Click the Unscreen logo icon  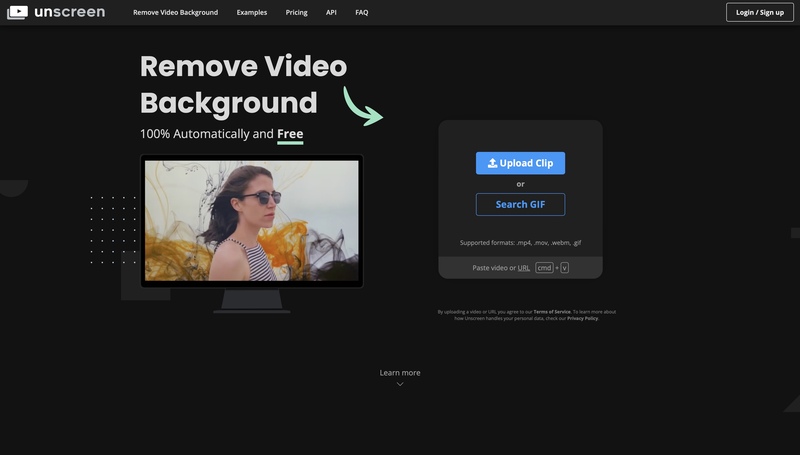coord(17,12)
